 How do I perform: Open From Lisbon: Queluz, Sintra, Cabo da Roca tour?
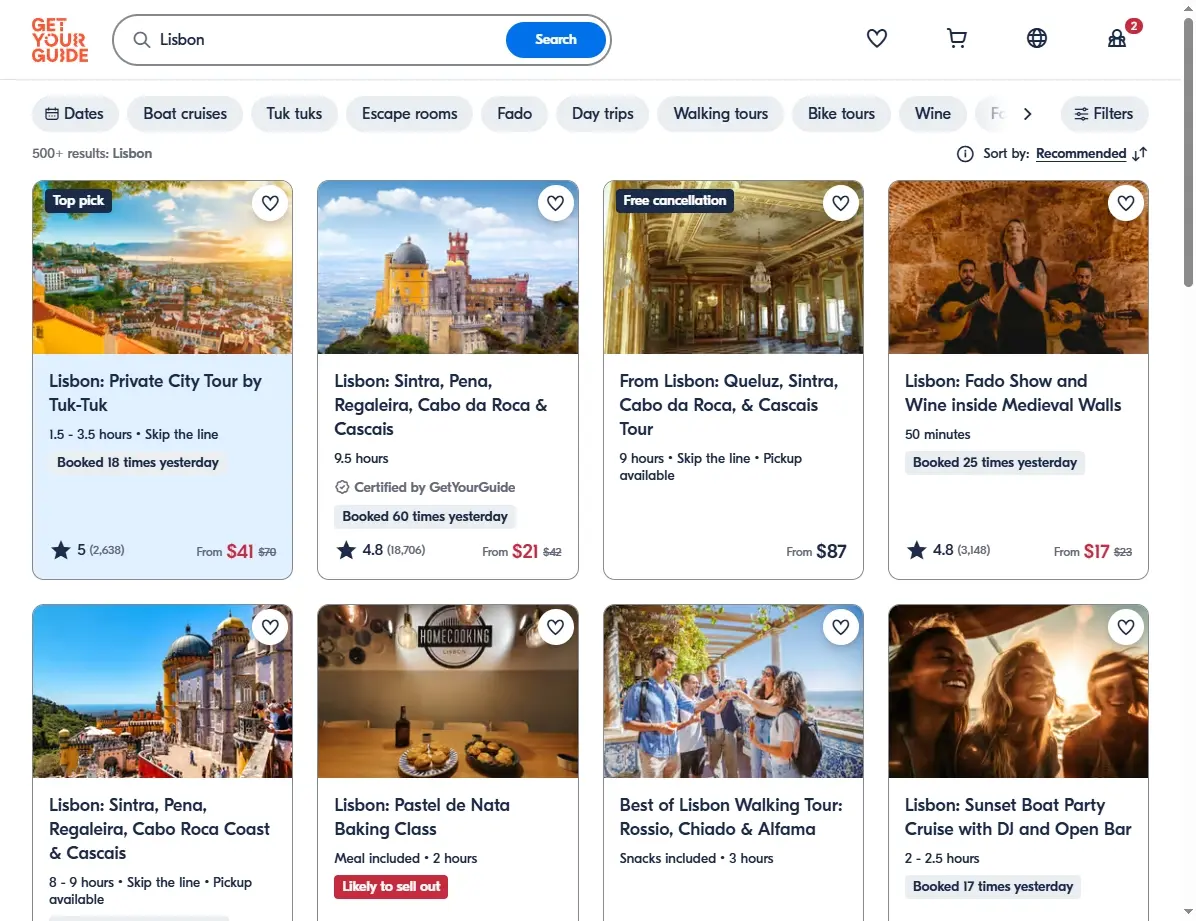(x=728, y=404)
